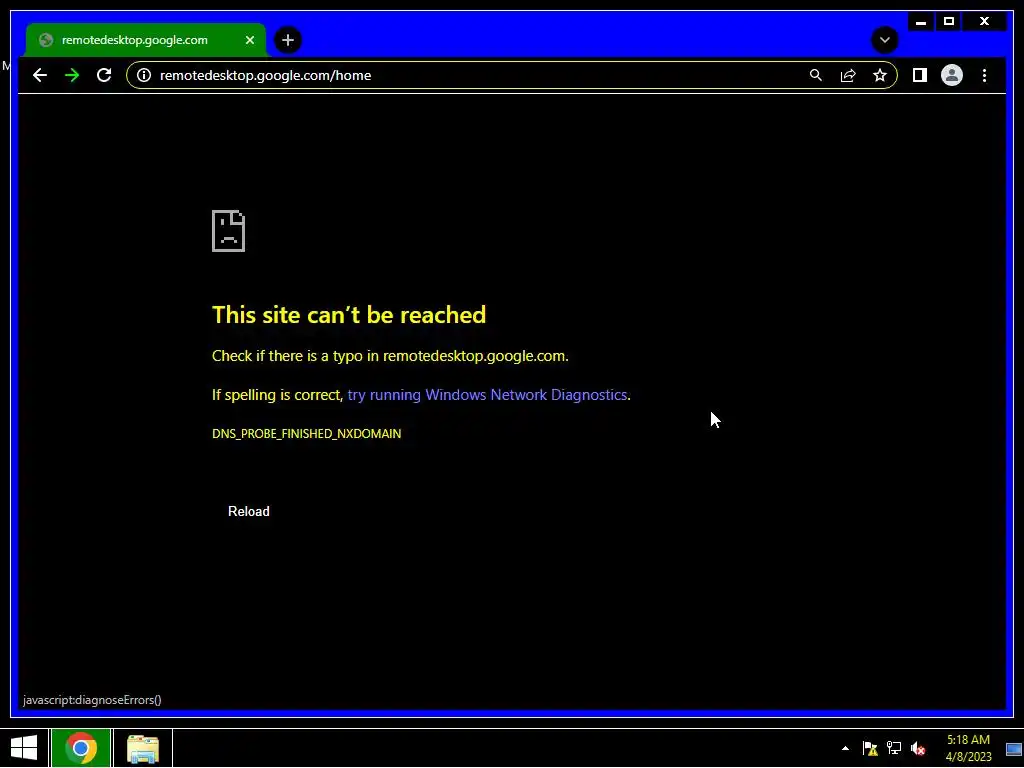Click Chrome icon in the taskbar
This screenshot has width=1024, height=768.
click(81, 748)
